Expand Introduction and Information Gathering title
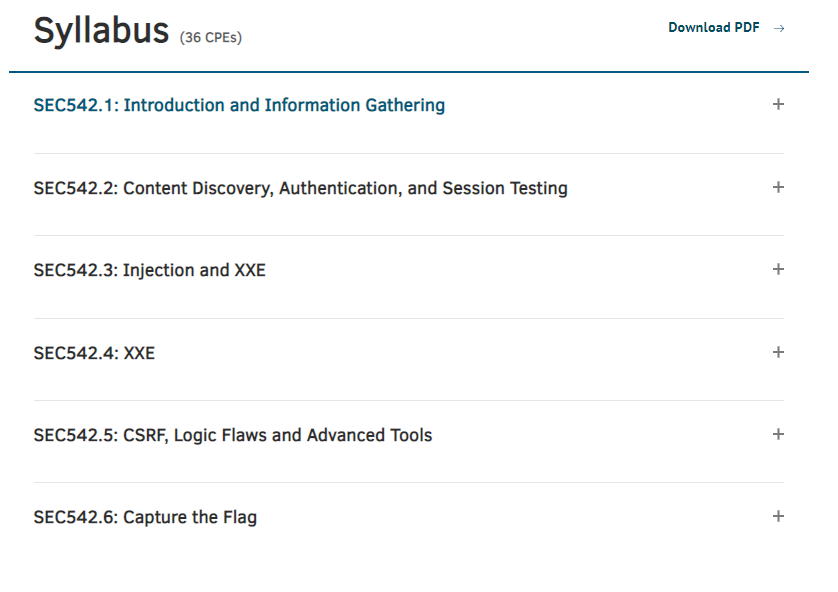Screen dimensions: 838x592 pyautogui.click(x=239, y=105)
